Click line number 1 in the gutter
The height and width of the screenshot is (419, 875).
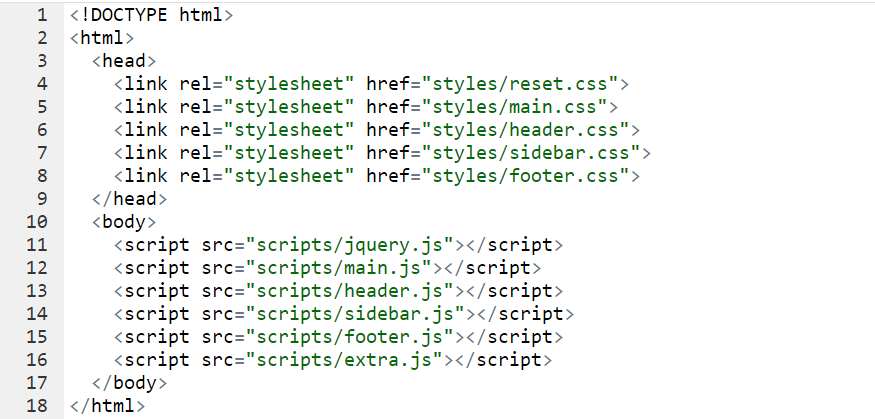point(40,16)
